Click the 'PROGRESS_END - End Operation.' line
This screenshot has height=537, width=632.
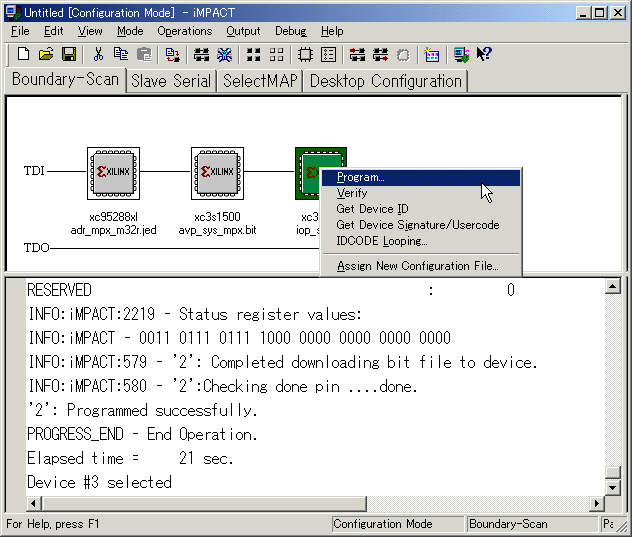click(142, 435)
